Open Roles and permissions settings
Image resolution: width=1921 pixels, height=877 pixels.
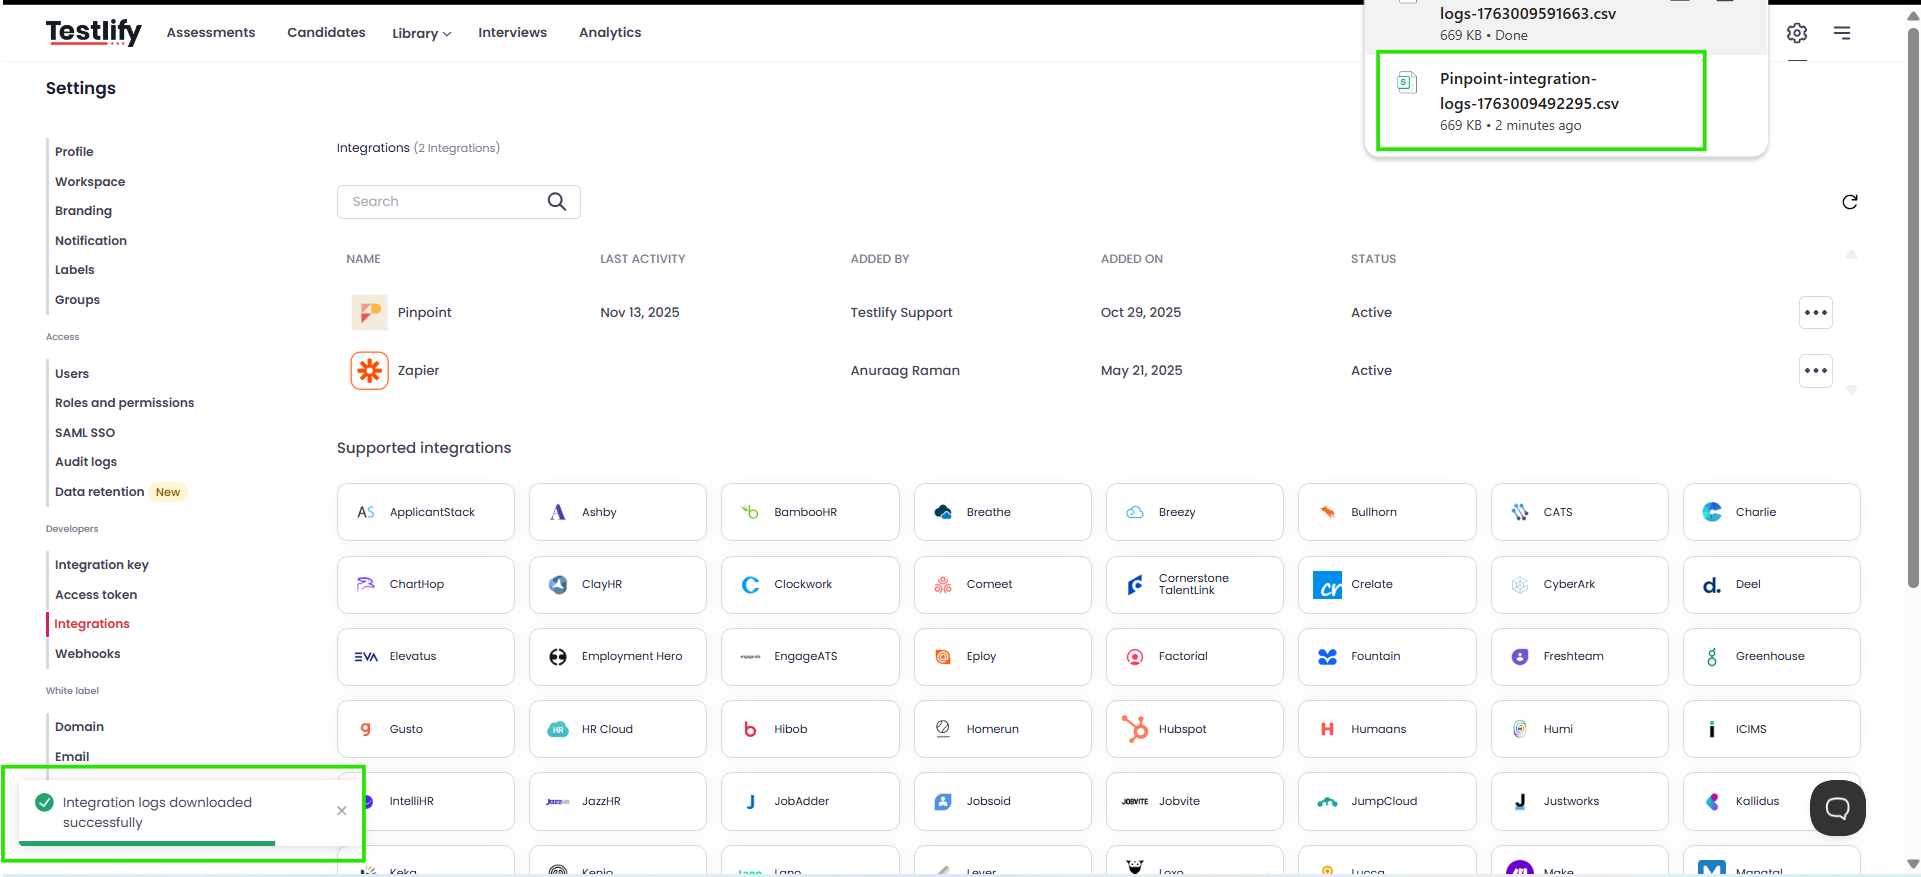click(x=125, y=403)
